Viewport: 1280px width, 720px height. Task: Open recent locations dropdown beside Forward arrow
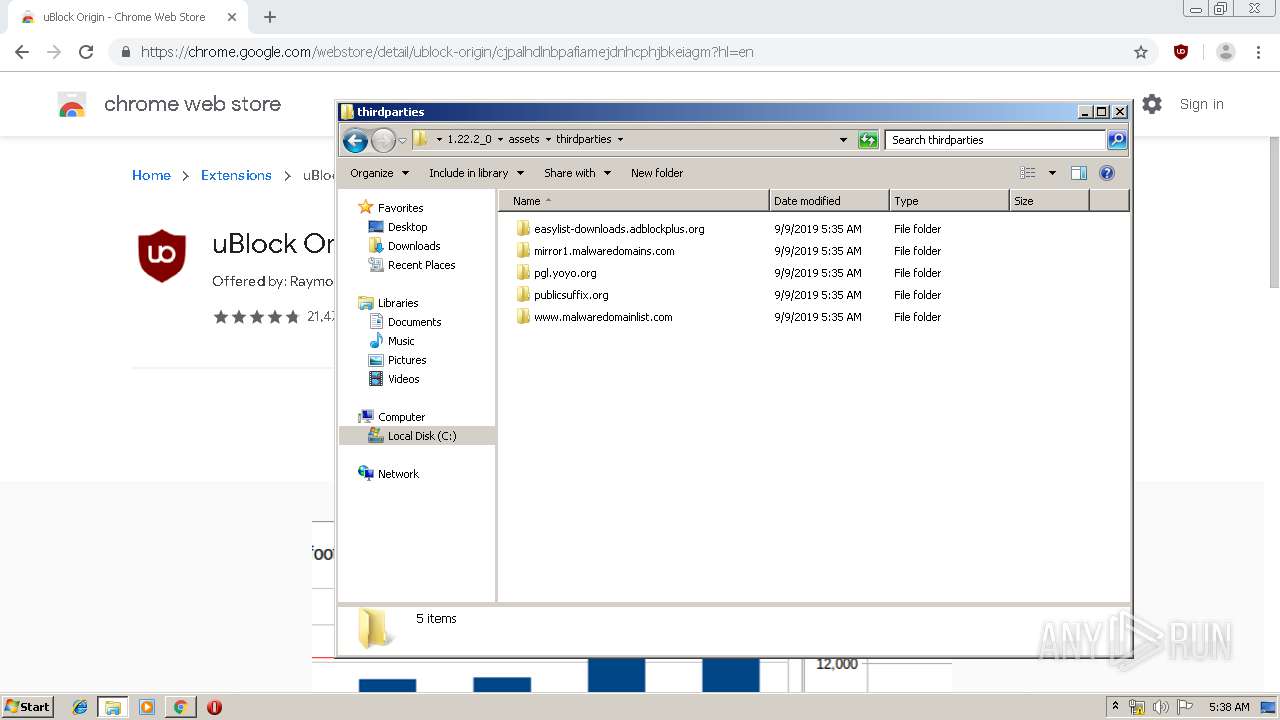402,140
